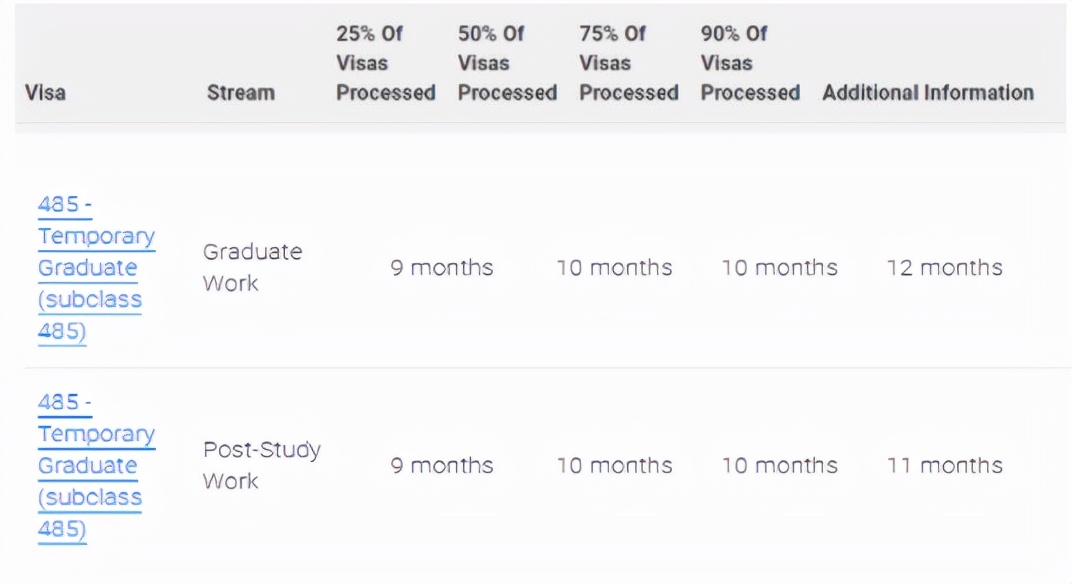Click the Additional Information column header
Image resolution: width=1072 pixels, height=584 pixels.
point(927,92)
